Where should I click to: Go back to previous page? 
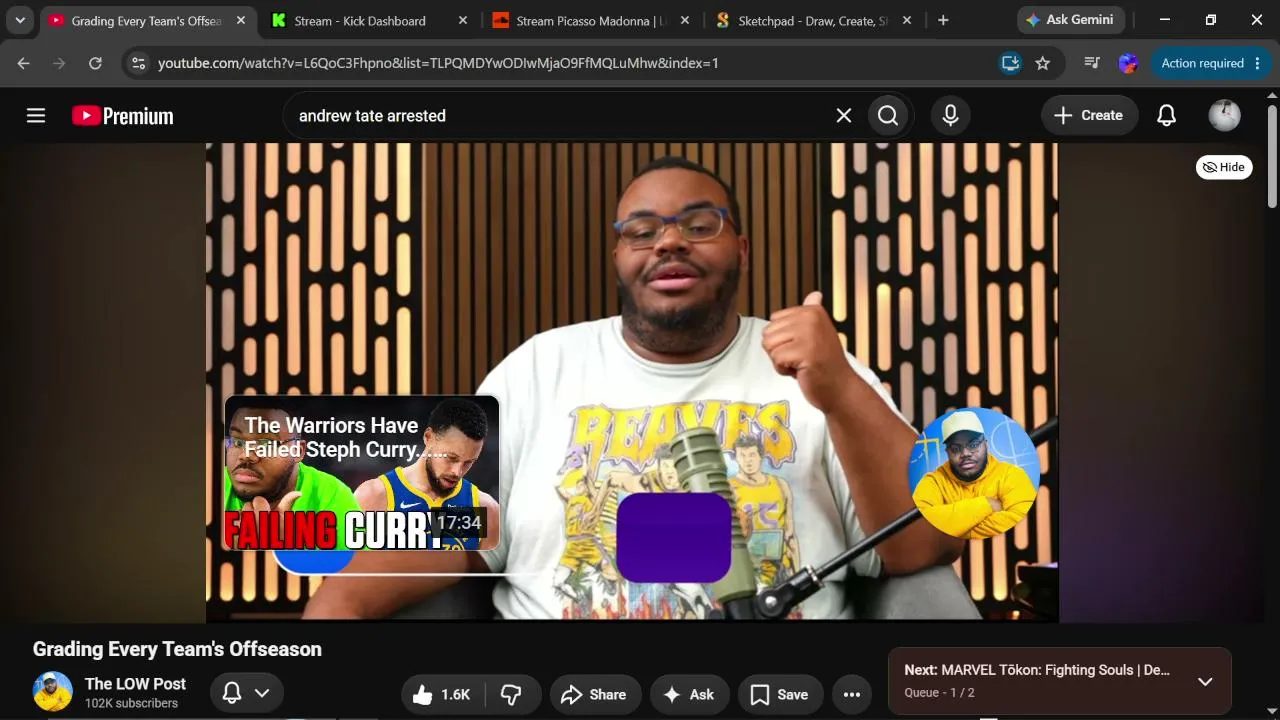click(24, 63)
